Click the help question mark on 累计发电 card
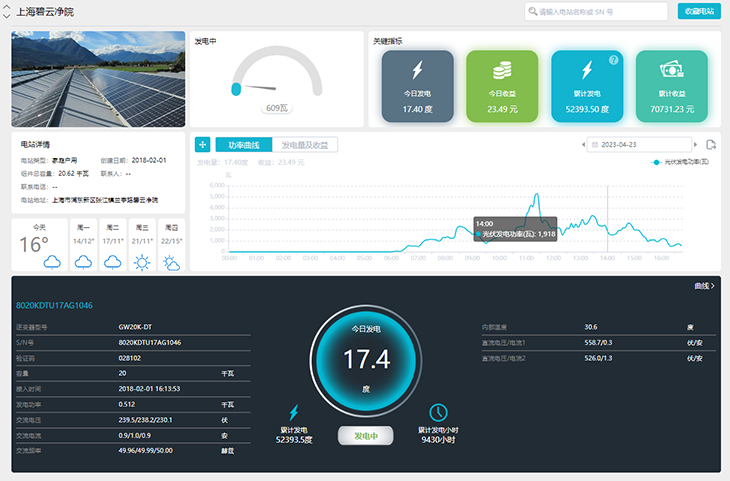The width and height of the screenshot is (730, 481). tap(614, 60)
